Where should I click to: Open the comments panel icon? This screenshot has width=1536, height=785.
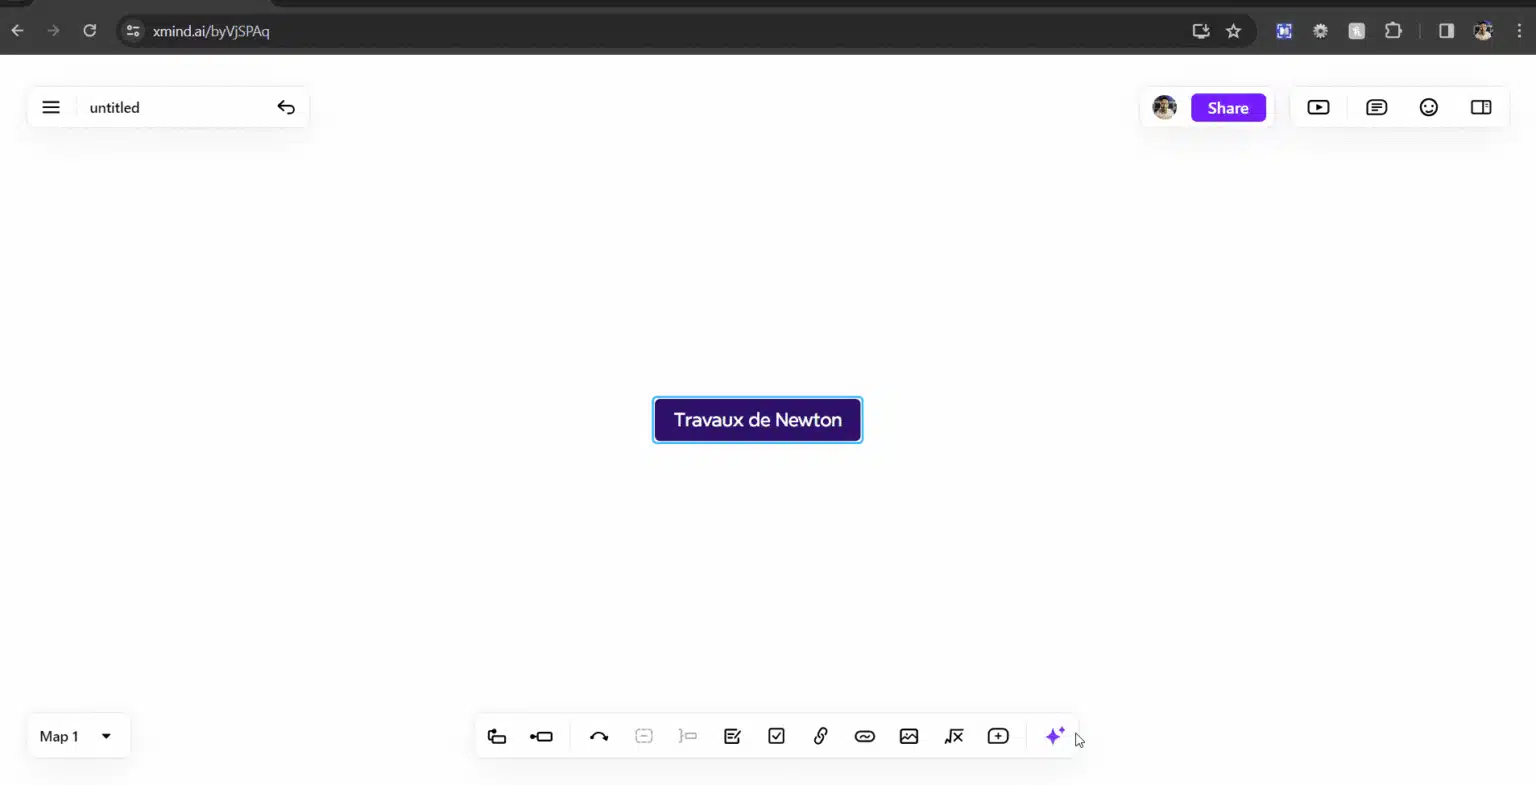pyautogui.click(x=1376, y=107)
